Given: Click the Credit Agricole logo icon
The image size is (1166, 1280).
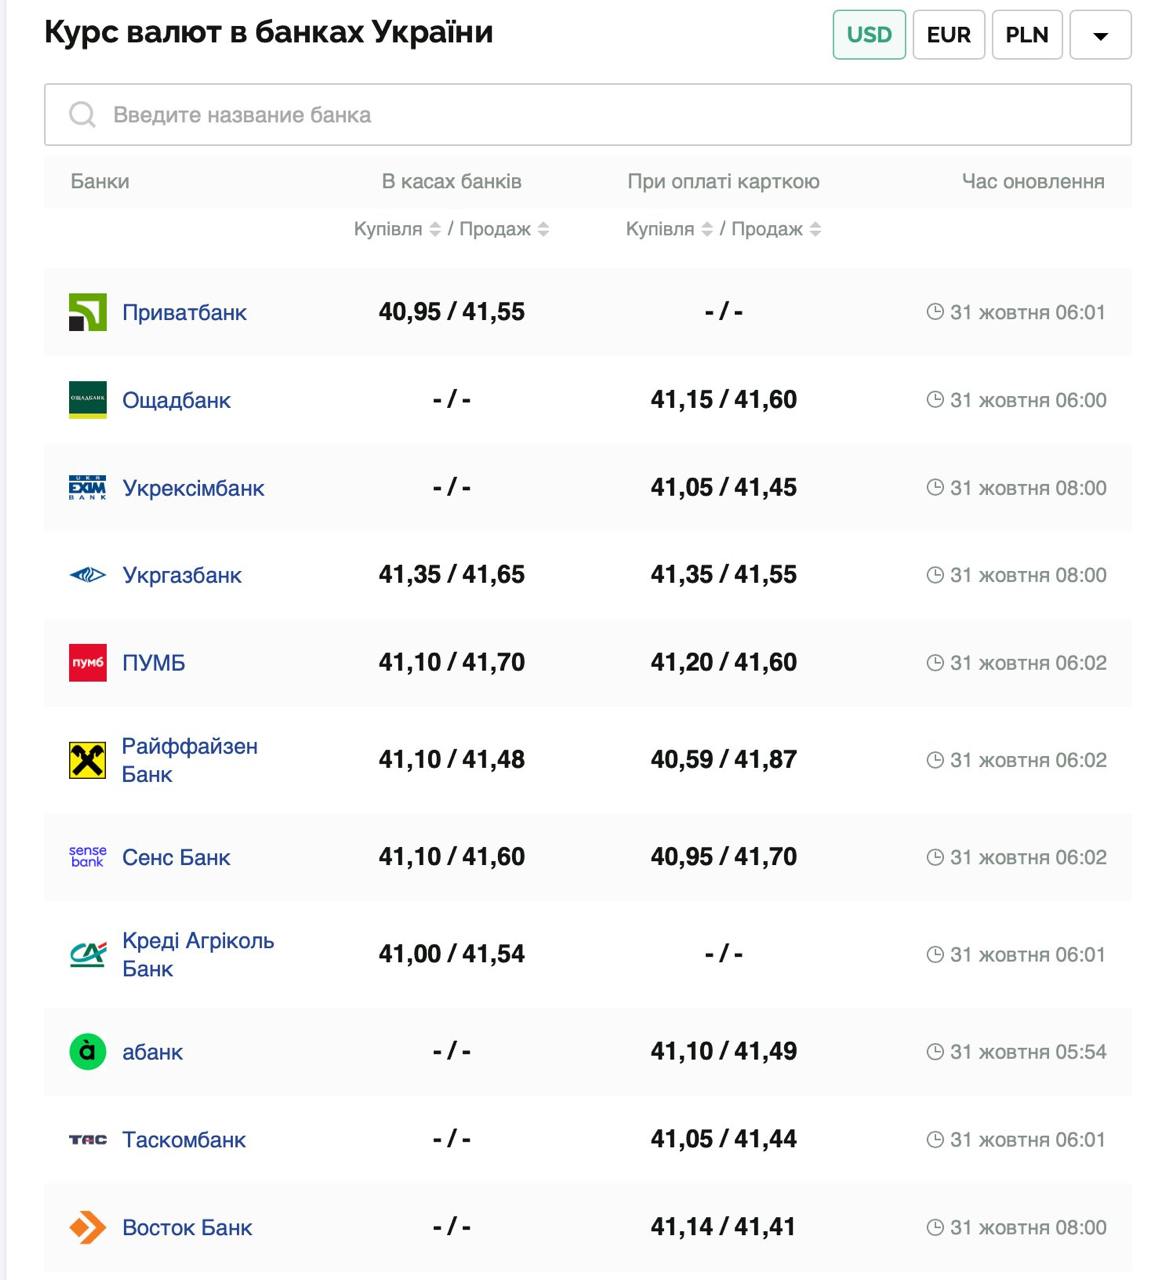Looking at the screenshot, I should click(x=87, y=954).
